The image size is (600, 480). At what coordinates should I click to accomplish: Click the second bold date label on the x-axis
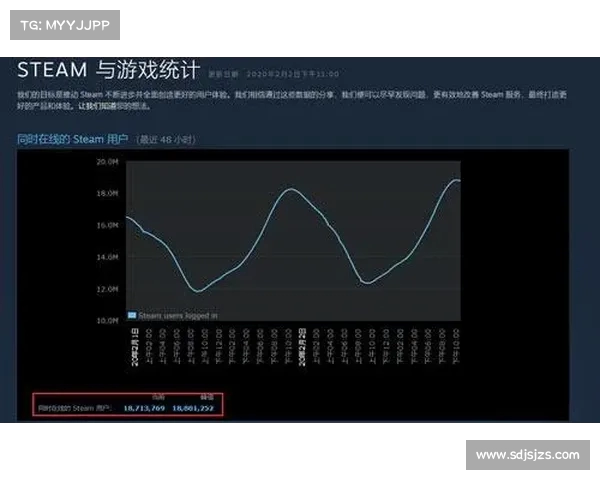tap(302, 347)
